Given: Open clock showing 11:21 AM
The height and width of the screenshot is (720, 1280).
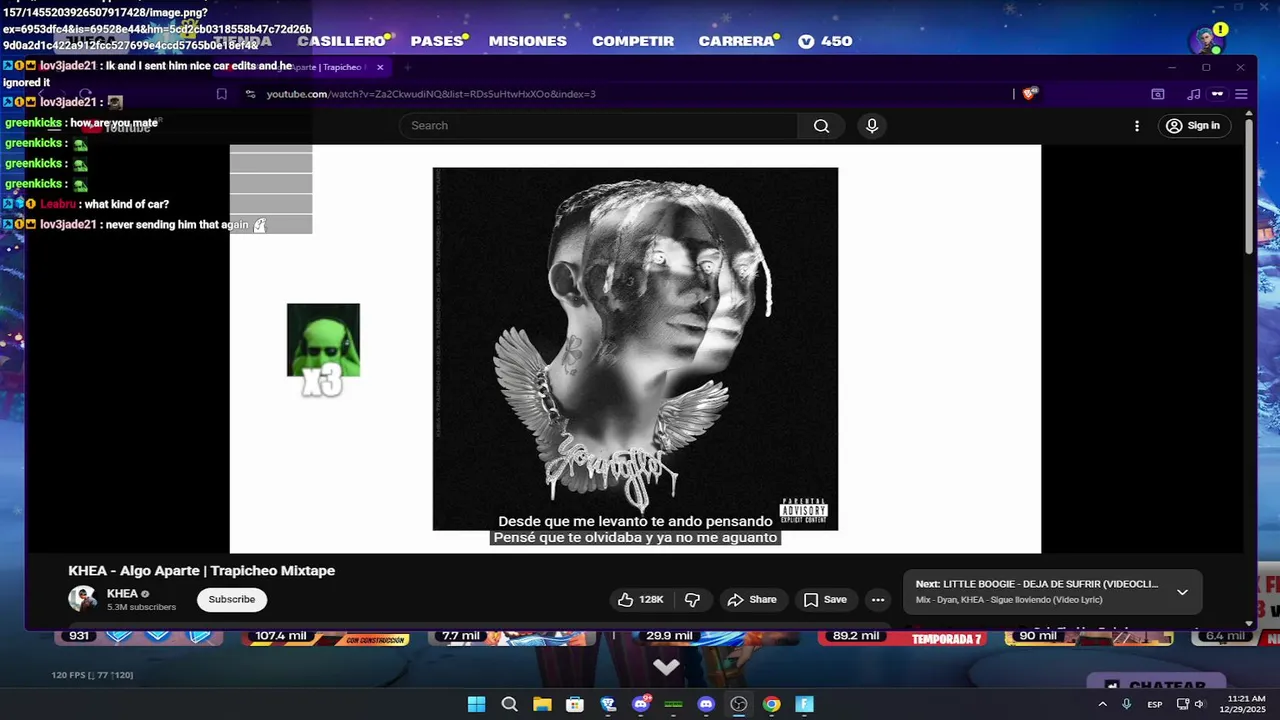Looking at the screenshot, I should point(1245,704).
